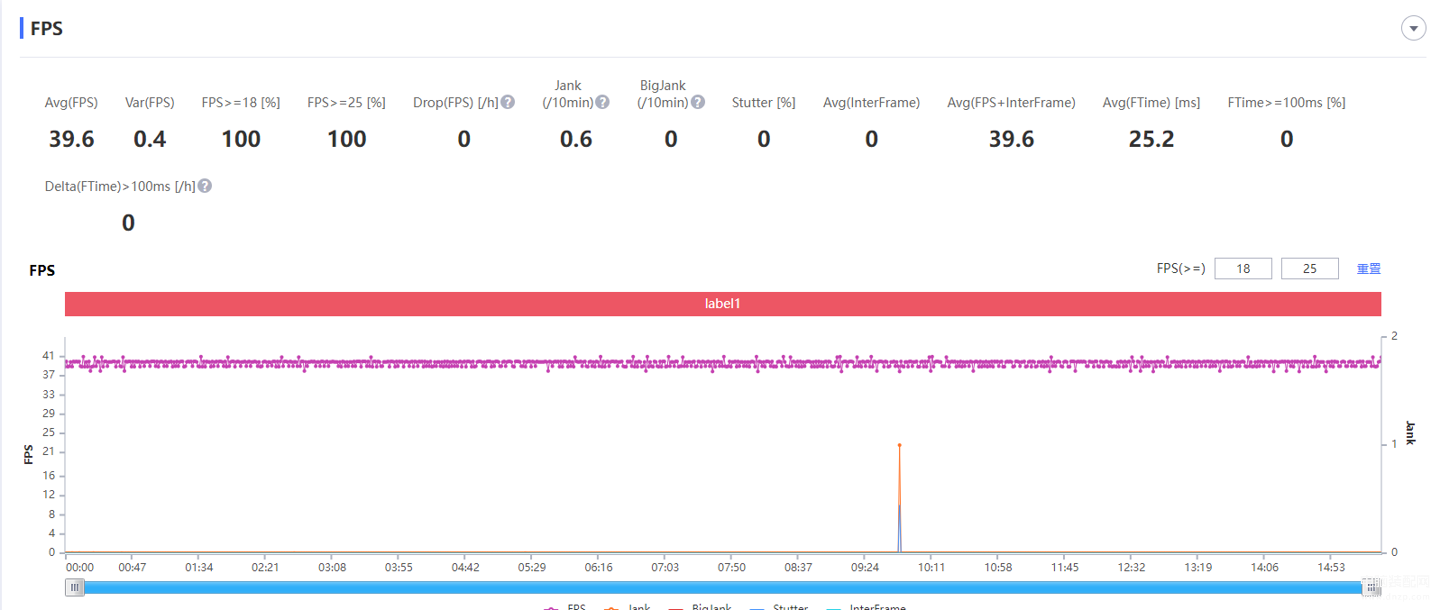This screenshot has width=1440, height=610.
Task: Click the orange Jank spike point in chart
Action: click(899, 445)
